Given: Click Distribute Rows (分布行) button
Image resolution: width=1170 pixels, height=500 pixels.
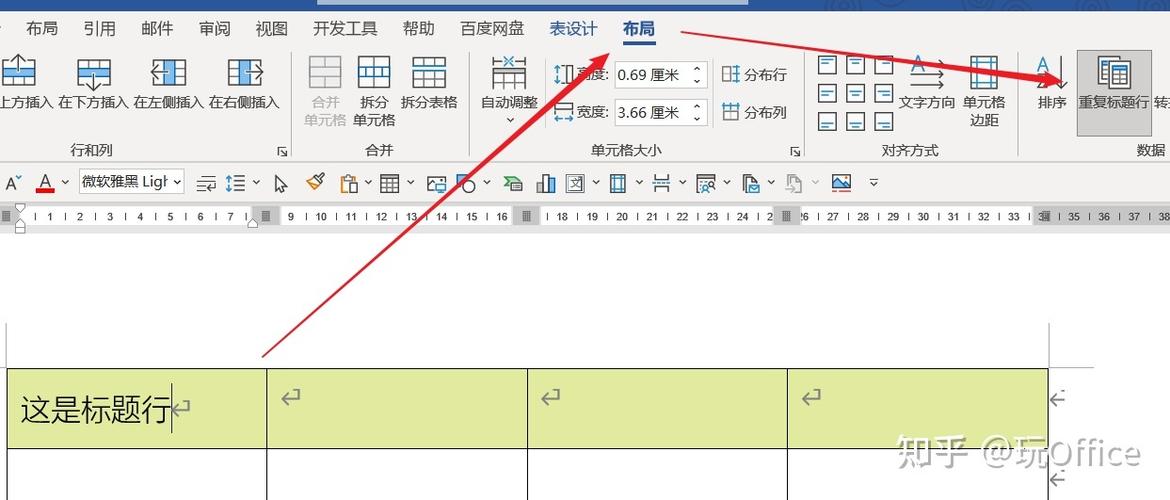Looking at the screenshot, I should pyautogui.click(x=754, y=74).
